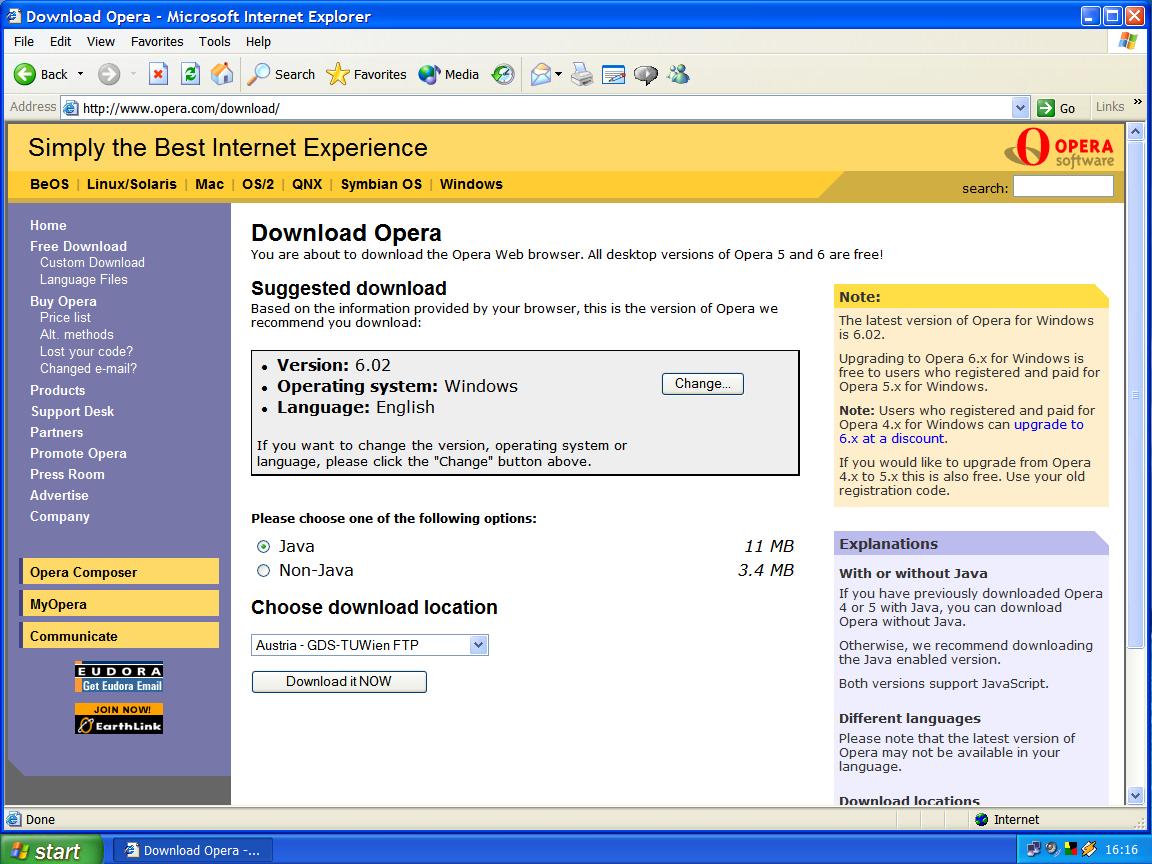Open the Back button history dropdown arrow
The height and width of the screenshot is (864, 1152).
(81, 74)
